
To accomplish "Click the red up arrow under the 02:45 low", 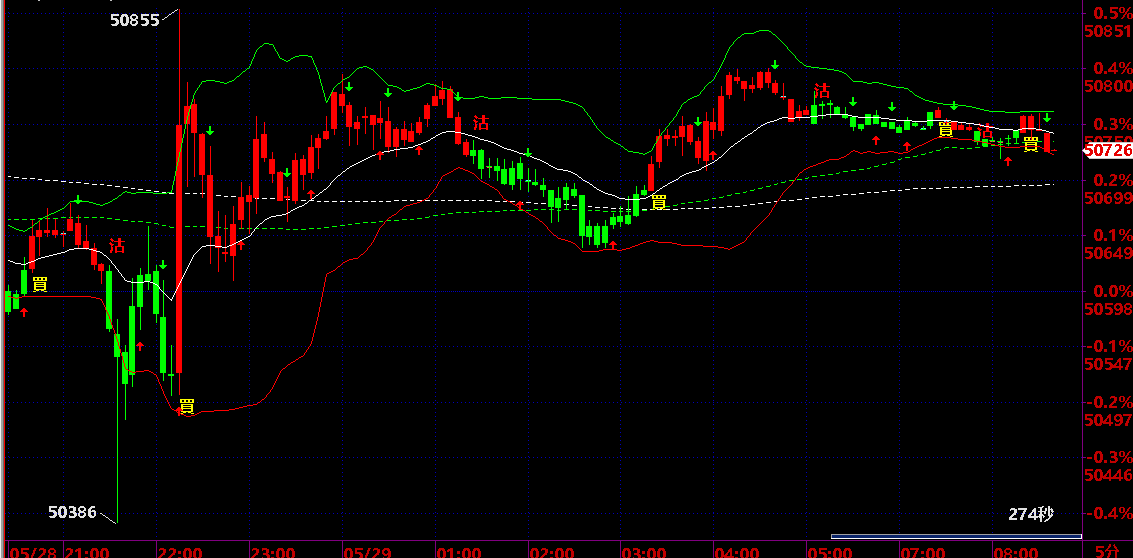I will pyautogui.click(x=613, y=246).
